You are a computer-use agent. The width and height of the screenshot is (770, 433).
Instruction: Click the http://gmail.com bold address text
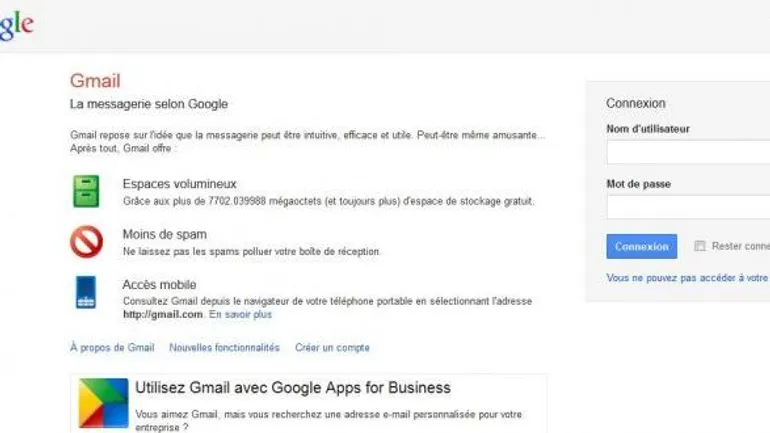pyautogui.click(x=163, y=314)
